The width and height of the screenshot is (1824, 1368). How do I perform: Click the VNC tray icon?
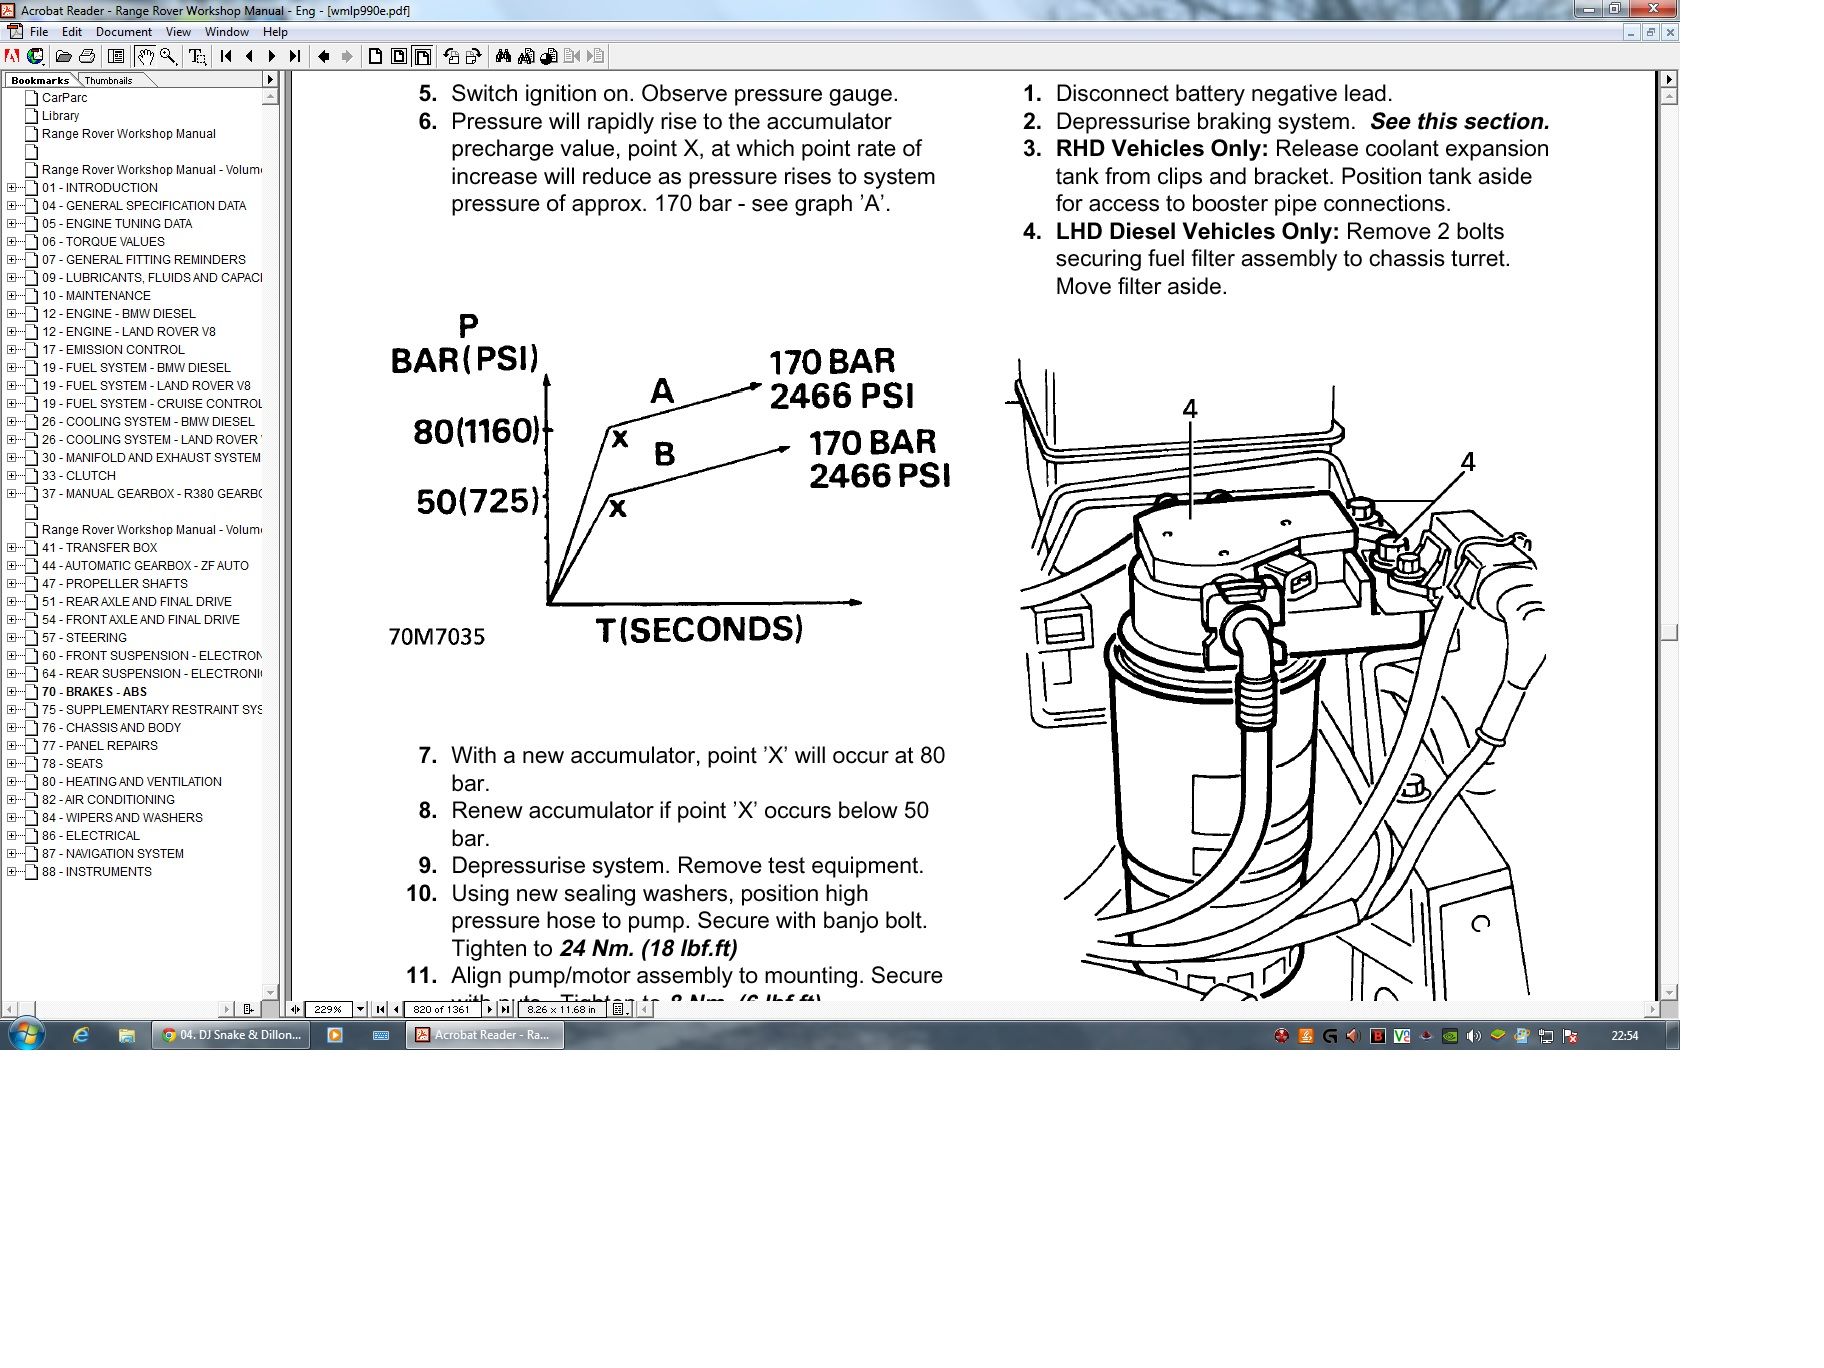click(1402, 1036)
